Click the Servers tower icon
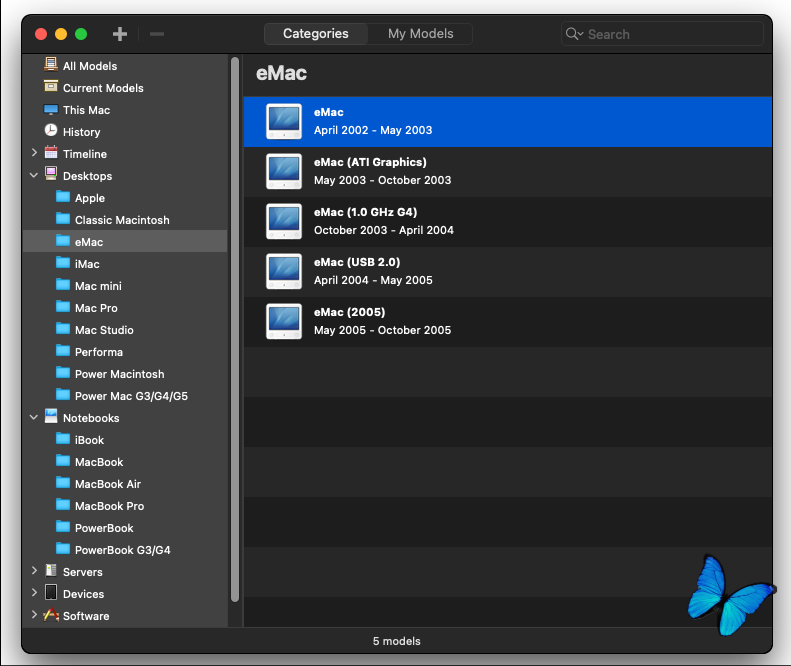Screen dimensions: 791x666 pos(51,570)
